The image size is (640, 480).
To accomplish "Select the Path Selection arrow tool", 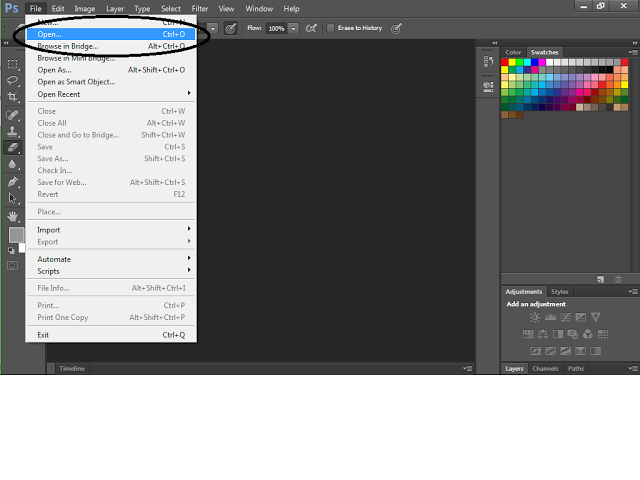I will point(13,198).
